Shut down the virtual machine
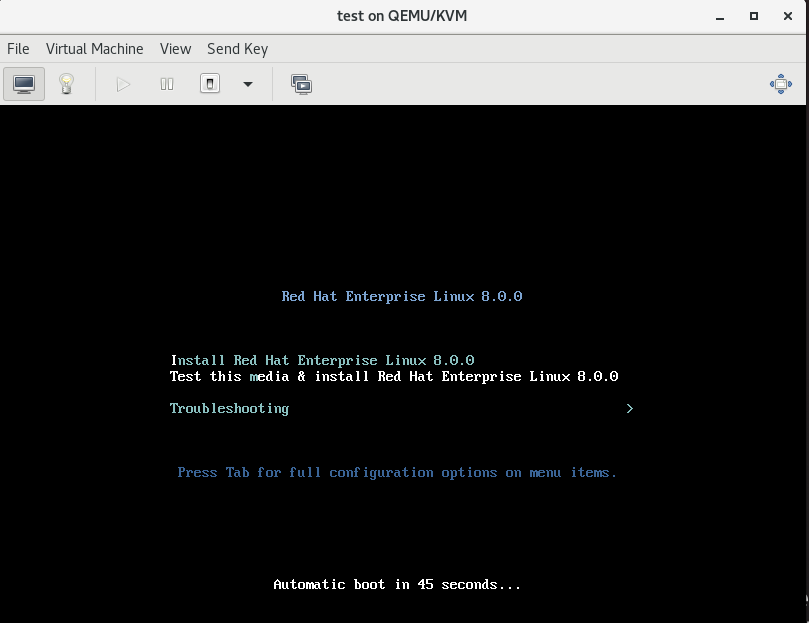Viewport: 809px width, 623px height. point(210,84)
